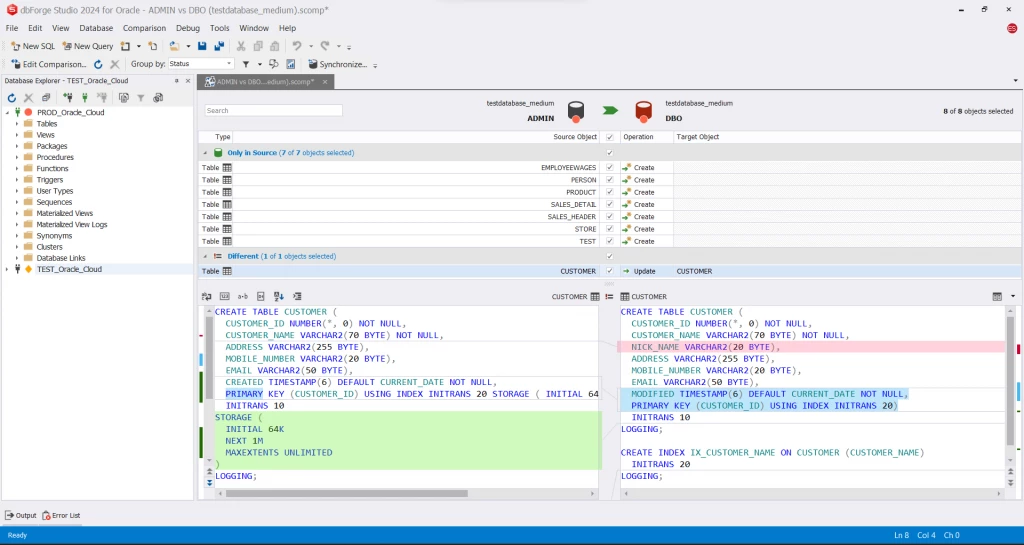
Task: Click the user avatar icon at the top right
Action: 1012,28
